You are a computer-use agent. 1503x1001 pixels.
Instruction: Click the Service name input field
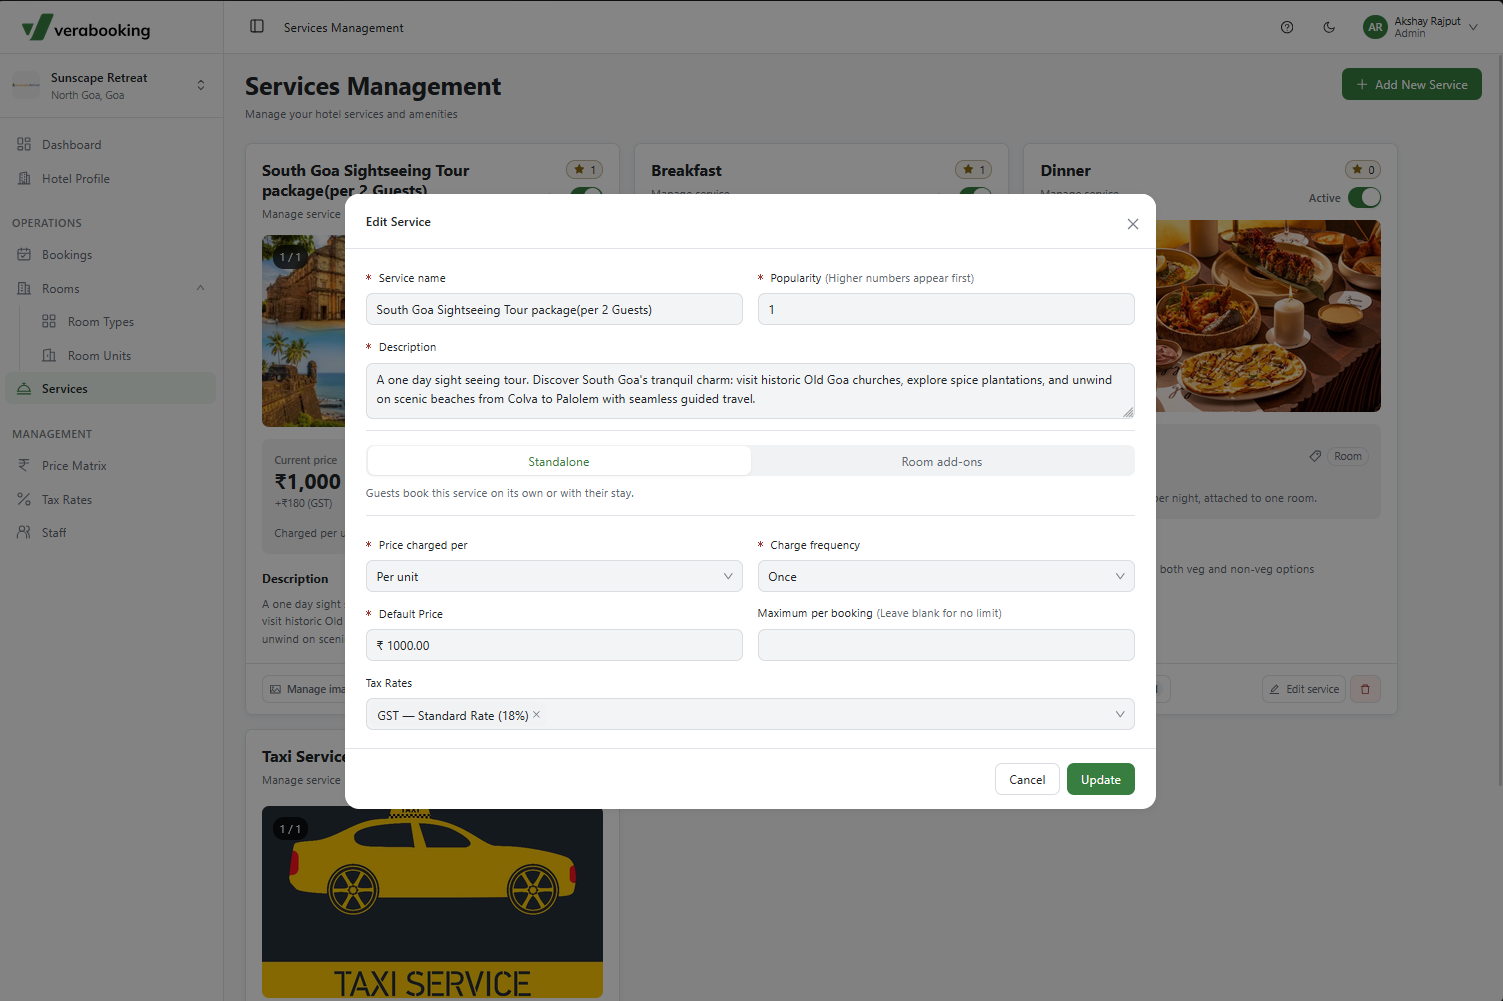(x=554, y=310)
